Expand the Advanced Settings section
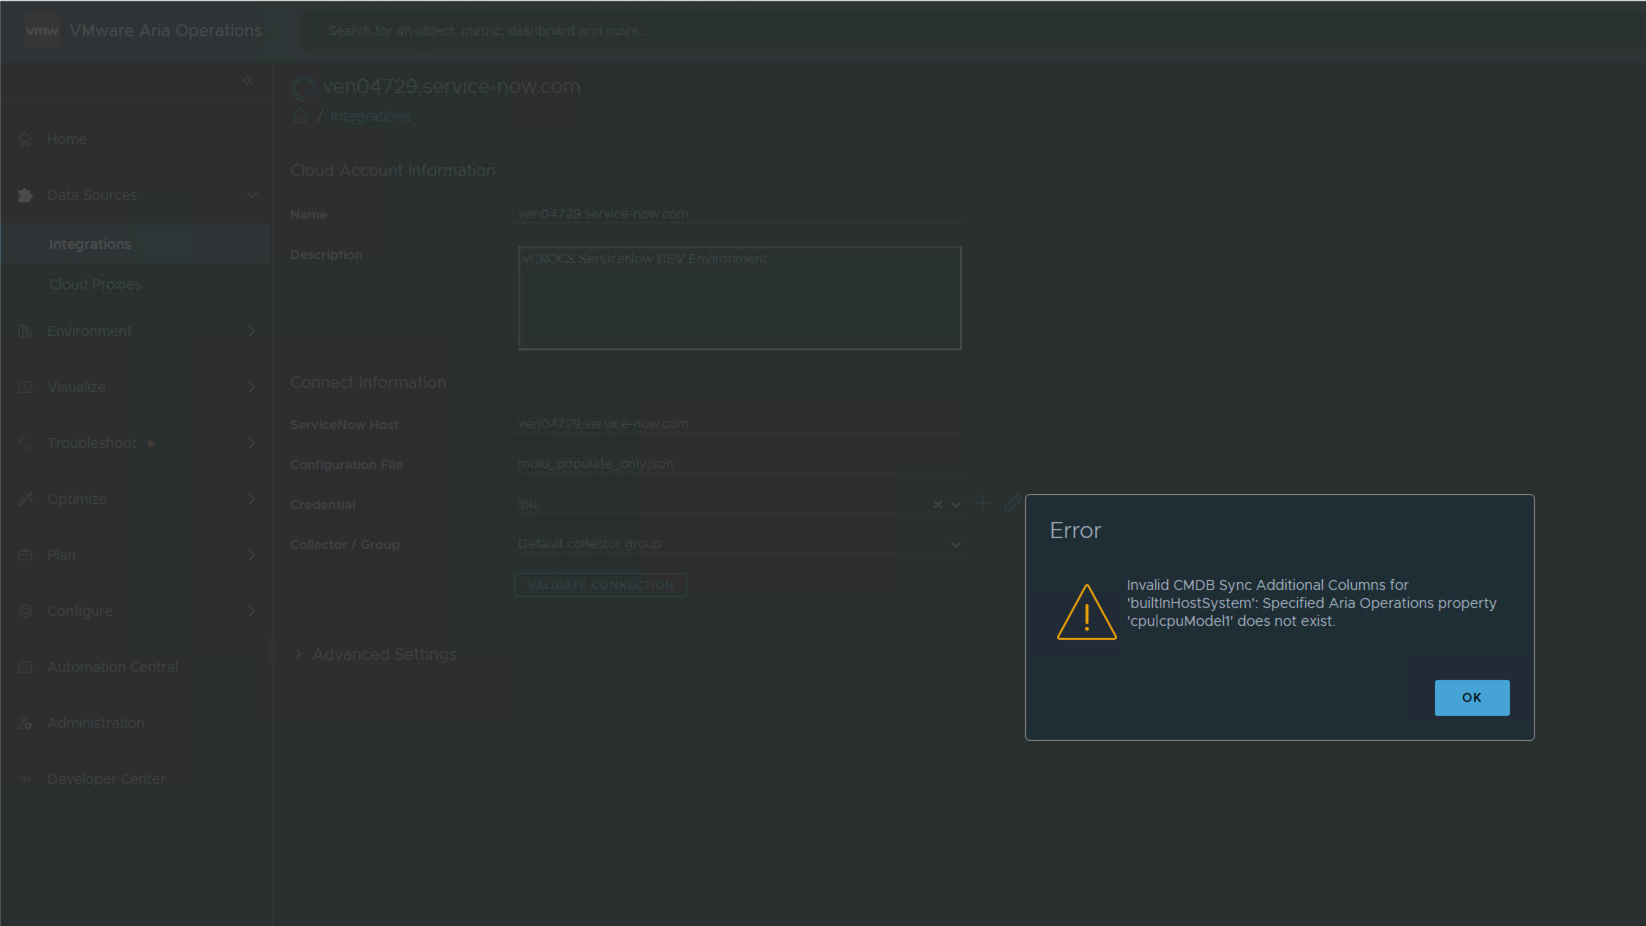The image size is (1646, 926). click(x=298, y=654)
